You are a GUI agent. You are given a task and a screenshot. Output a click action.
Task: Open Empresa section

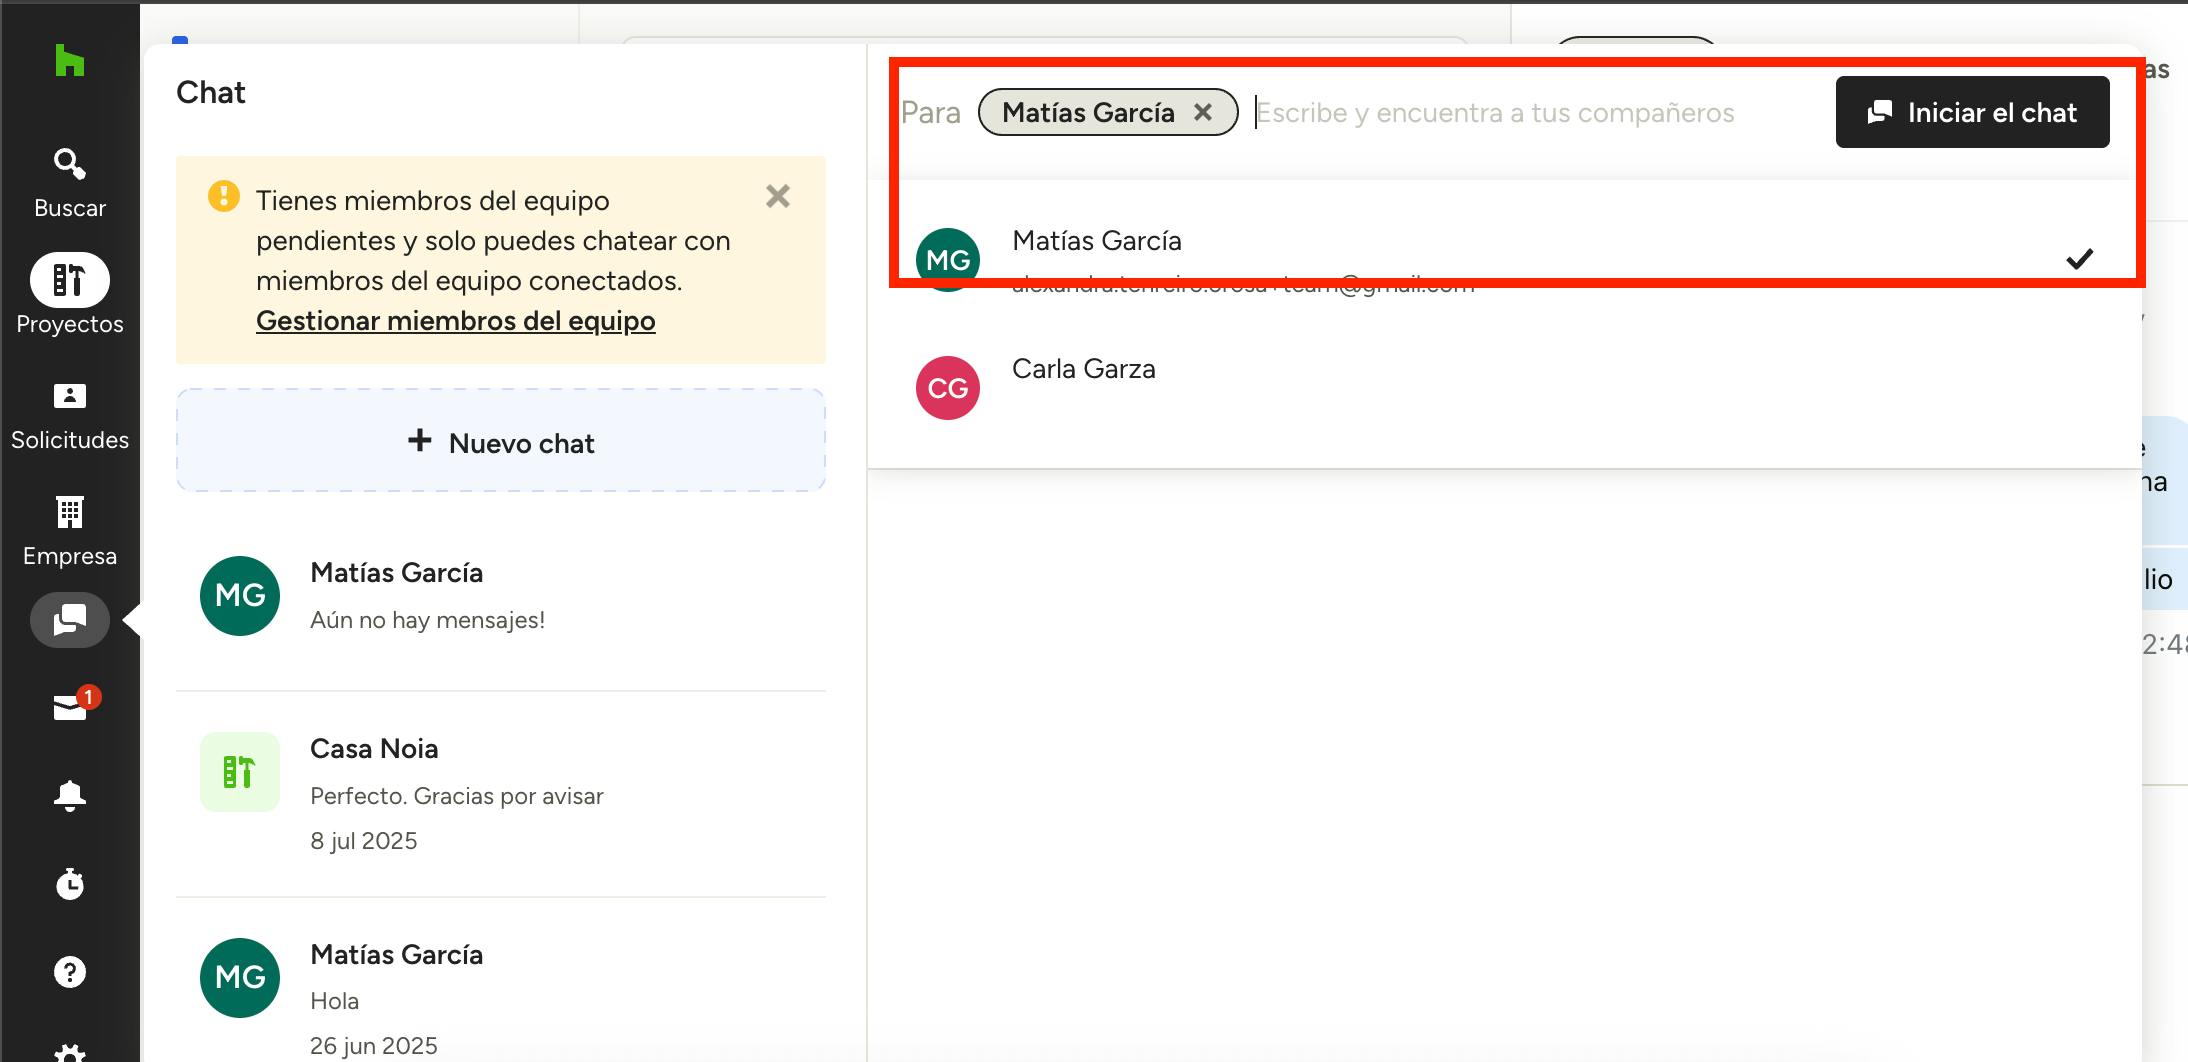[70, 530]
